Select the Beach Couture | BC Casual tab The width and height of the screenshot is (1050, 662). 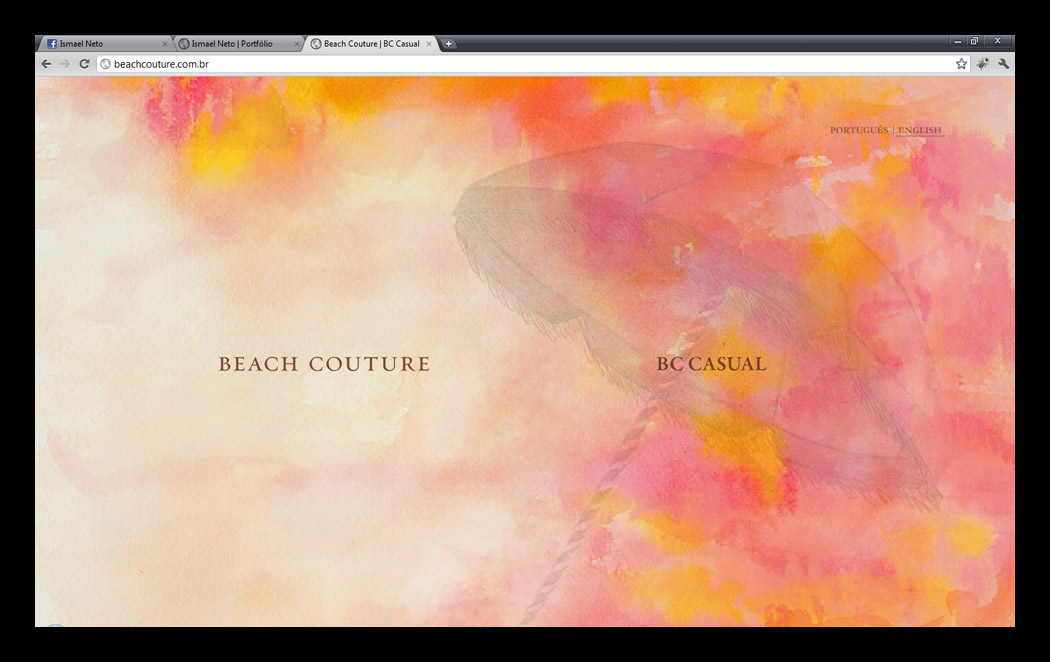[x=371, y=44]
